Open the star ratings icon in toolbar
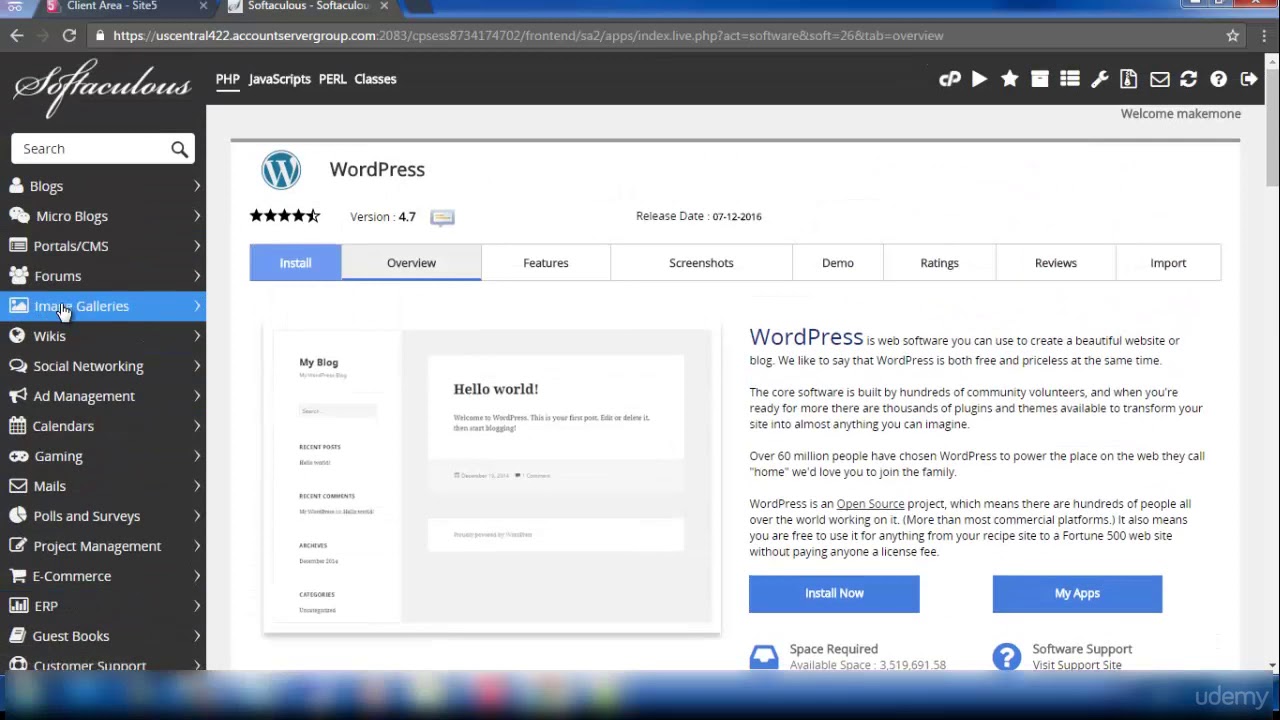 (1010, 79)
